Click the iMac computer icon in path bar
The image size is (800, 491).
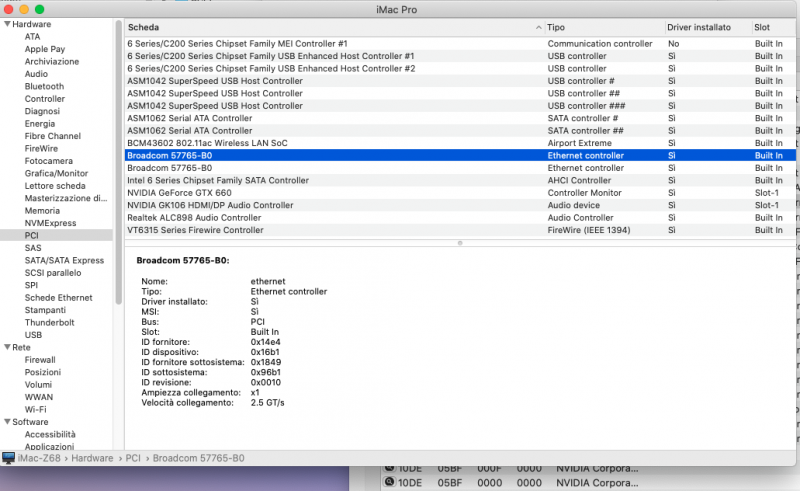(8, 458)
